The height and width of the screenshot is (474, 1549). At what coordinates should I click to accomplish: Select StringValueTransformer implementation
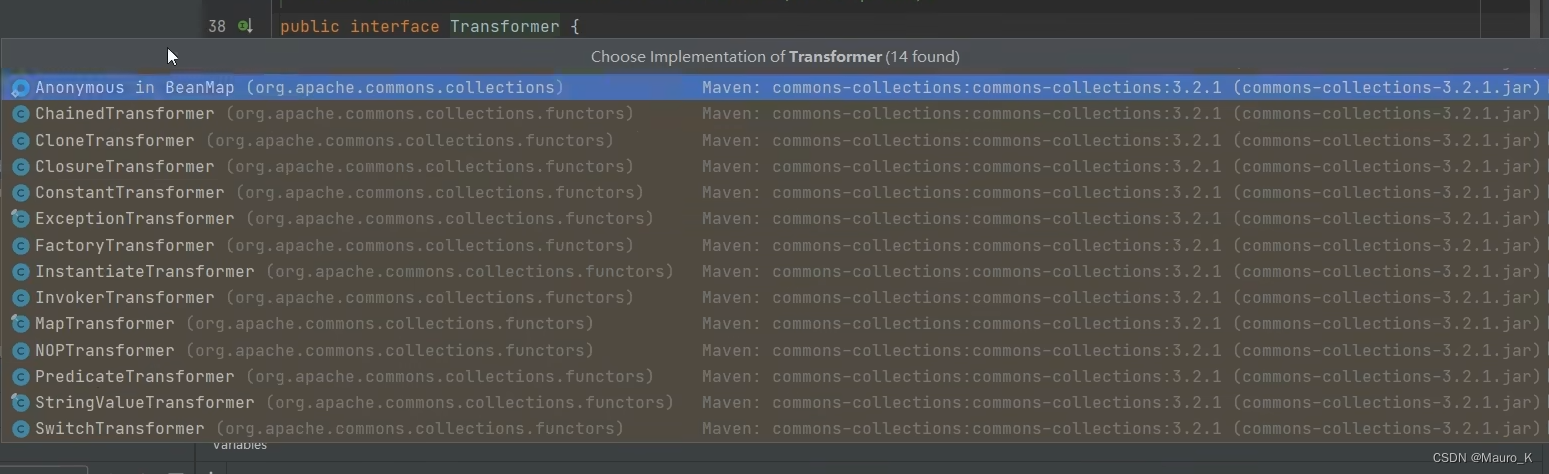coord(774,402)
